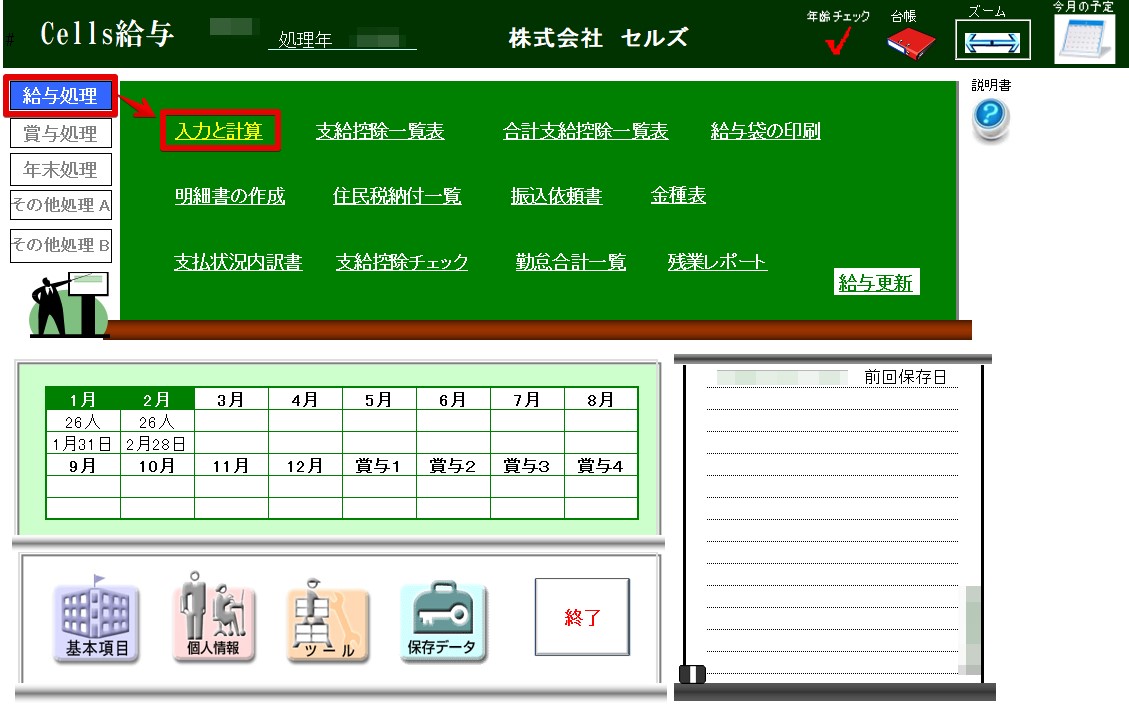Switch to the 年末処理 menu tab
This screenshot has width=1129, height=707.
pyautogui.click(x=61, y=169)
